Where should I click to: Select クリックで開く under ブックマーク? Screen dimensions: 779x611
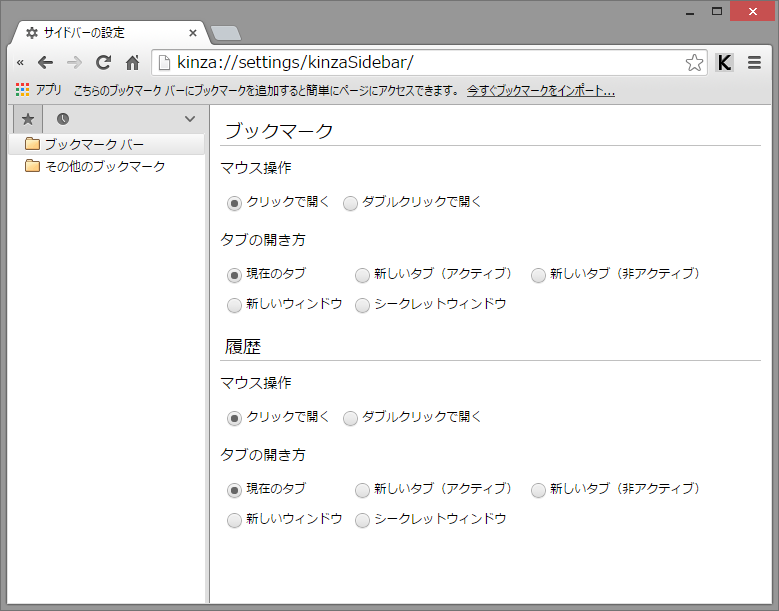click(234, 203)
